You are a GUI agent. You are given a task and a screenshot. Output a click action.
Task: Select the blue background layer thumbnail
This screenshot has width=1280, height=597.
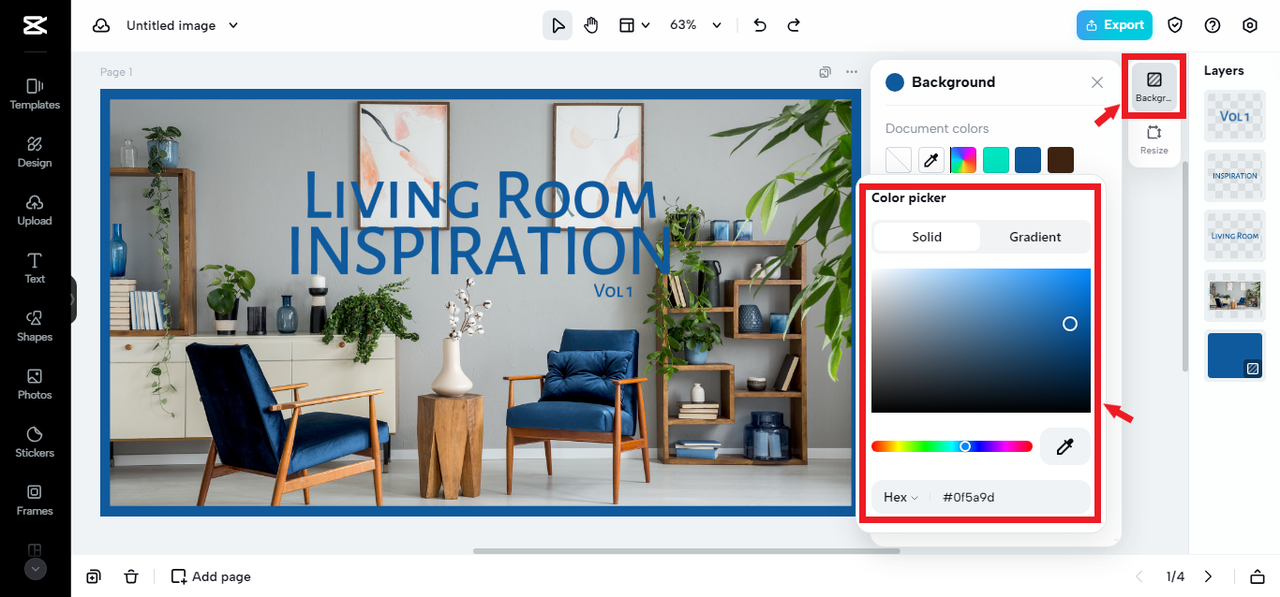point(1235,356)
